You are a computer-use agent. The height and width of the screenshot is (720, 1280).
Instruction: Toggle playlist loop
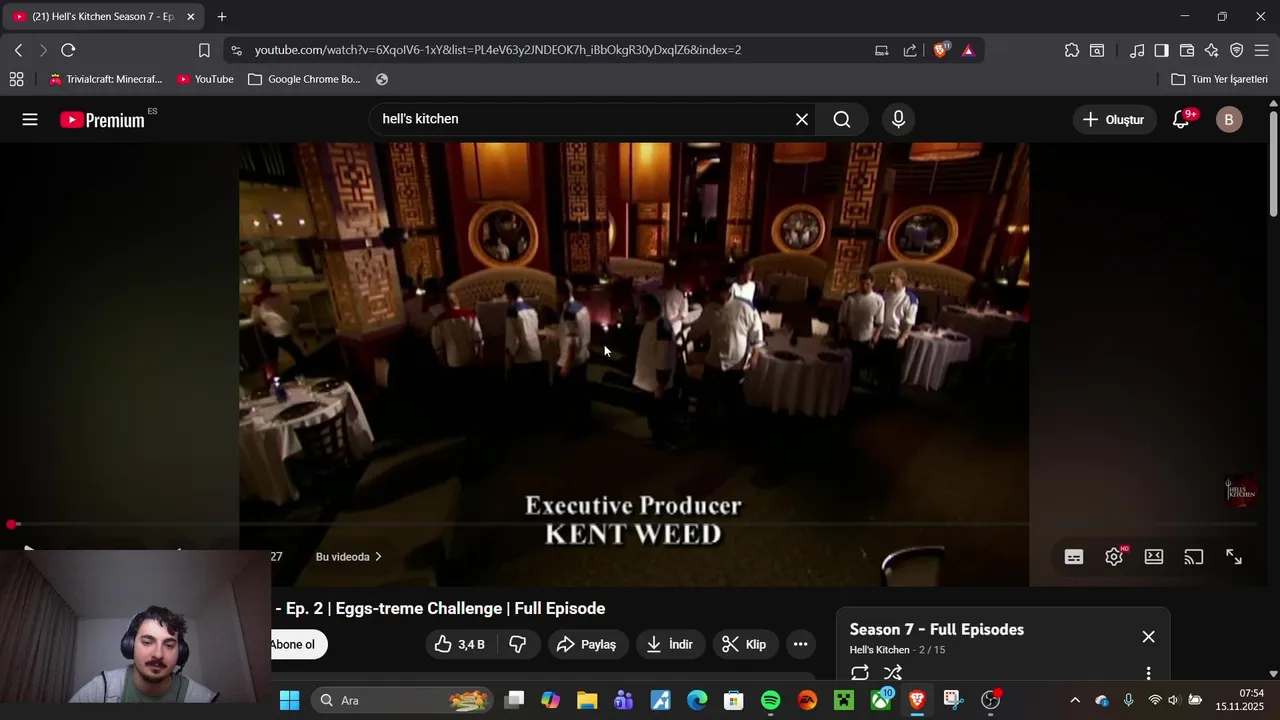point(860,673)
